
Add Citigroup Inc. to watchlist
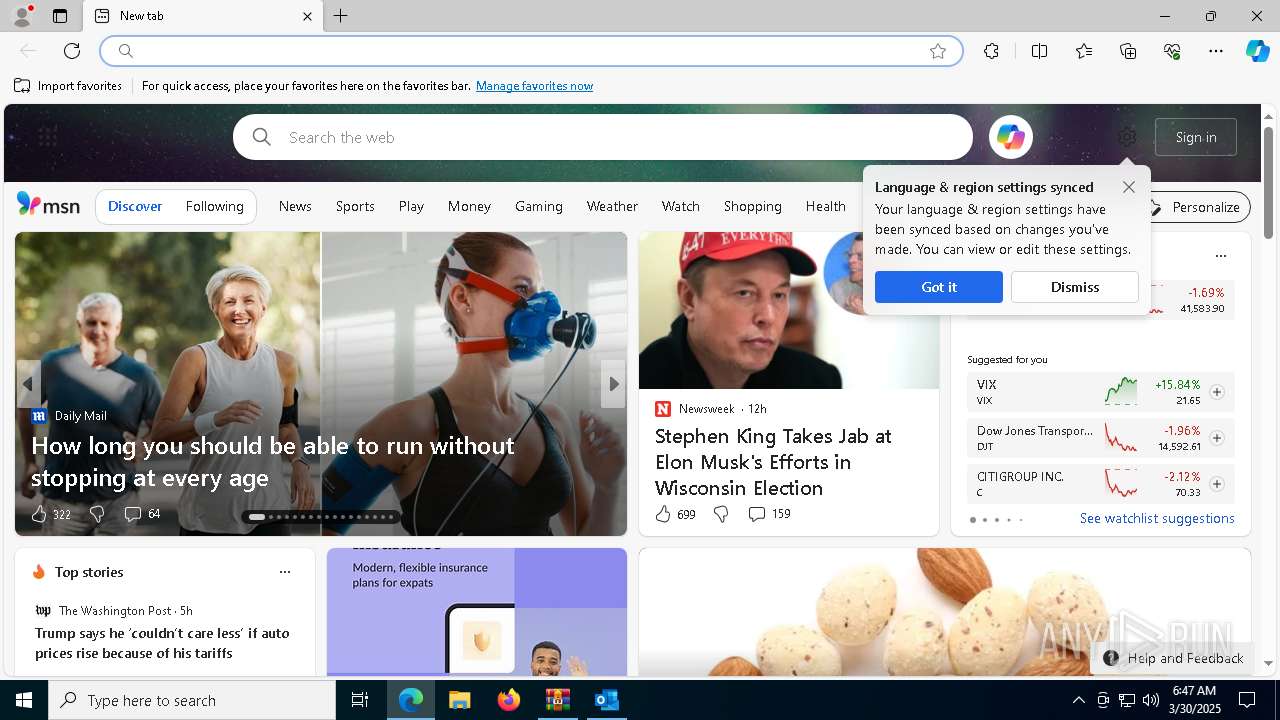(x=1217, y=484)
